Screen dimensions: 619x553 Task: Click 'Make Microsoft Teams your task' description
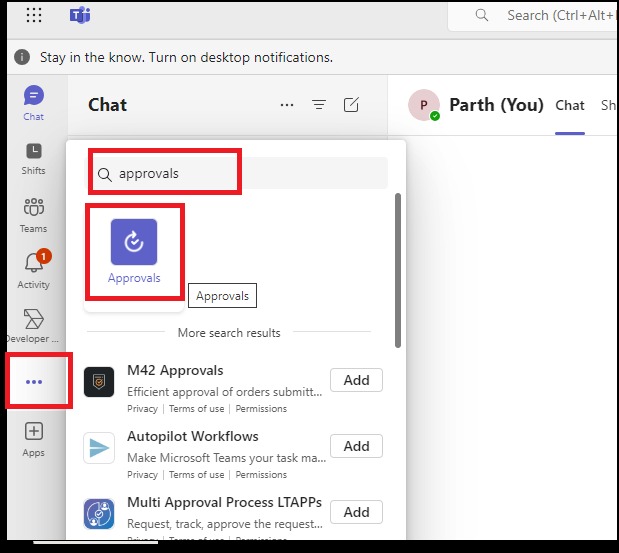tap(227, 458)
